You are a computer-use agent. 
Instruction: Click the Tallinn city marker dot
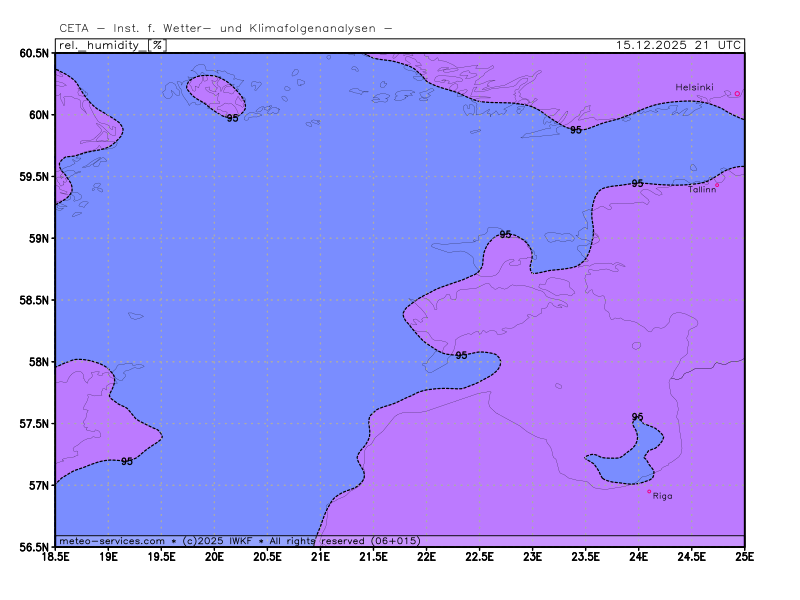[717, 184]
